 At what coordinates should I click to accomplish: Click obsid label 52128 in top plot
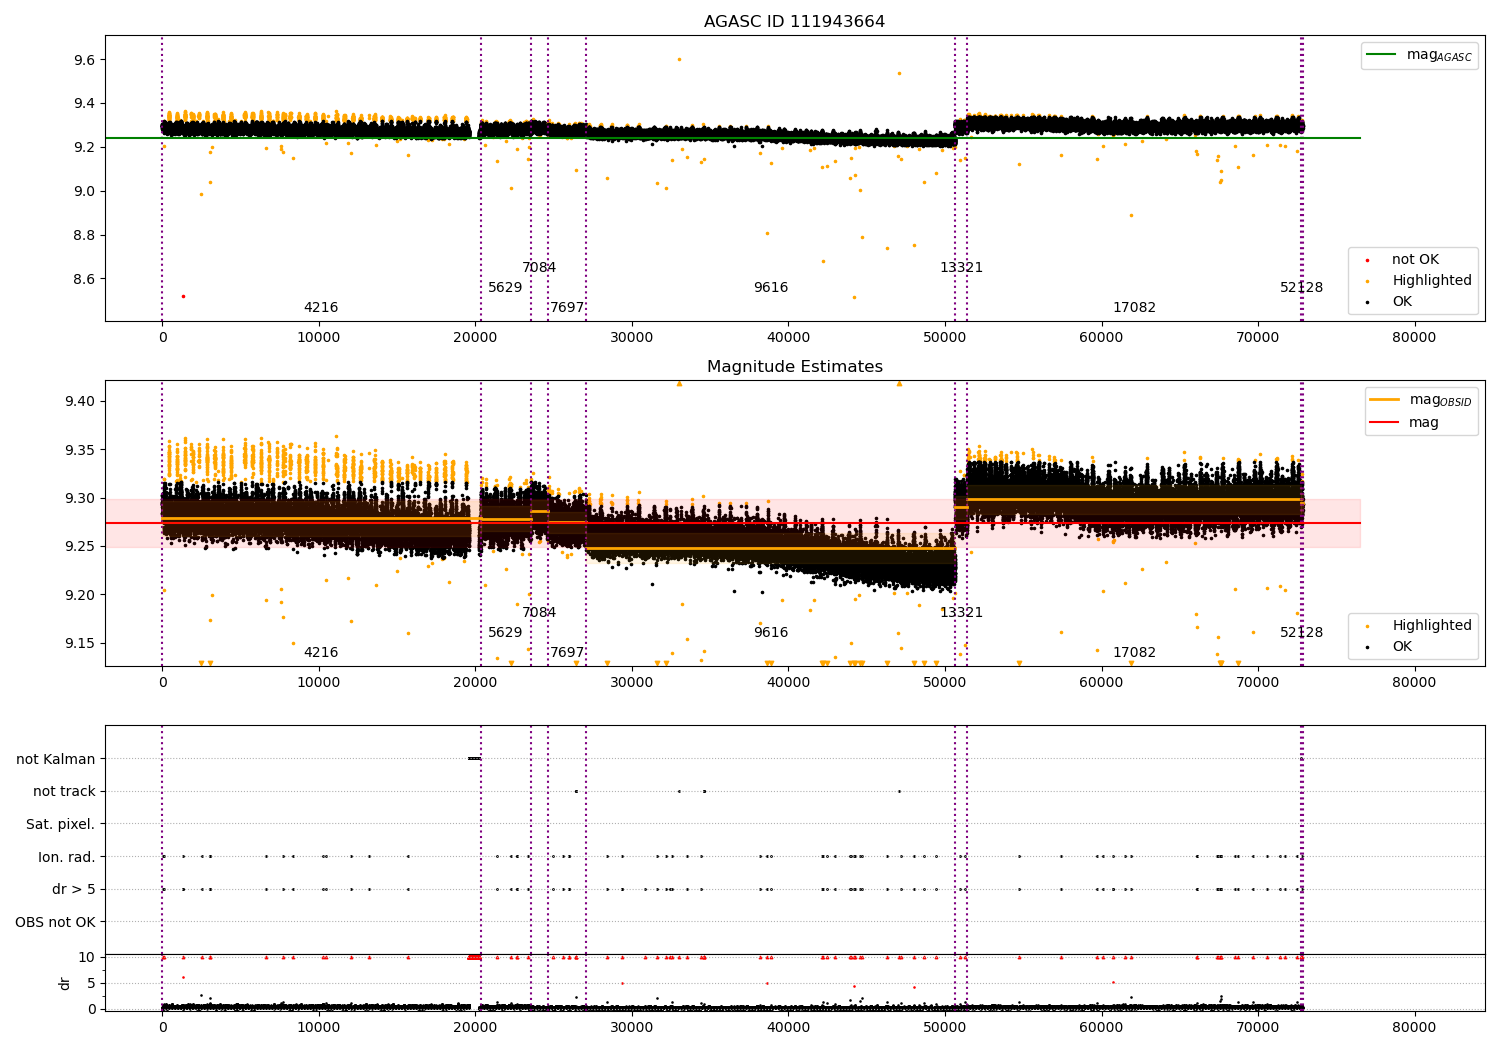(1301, 288)
